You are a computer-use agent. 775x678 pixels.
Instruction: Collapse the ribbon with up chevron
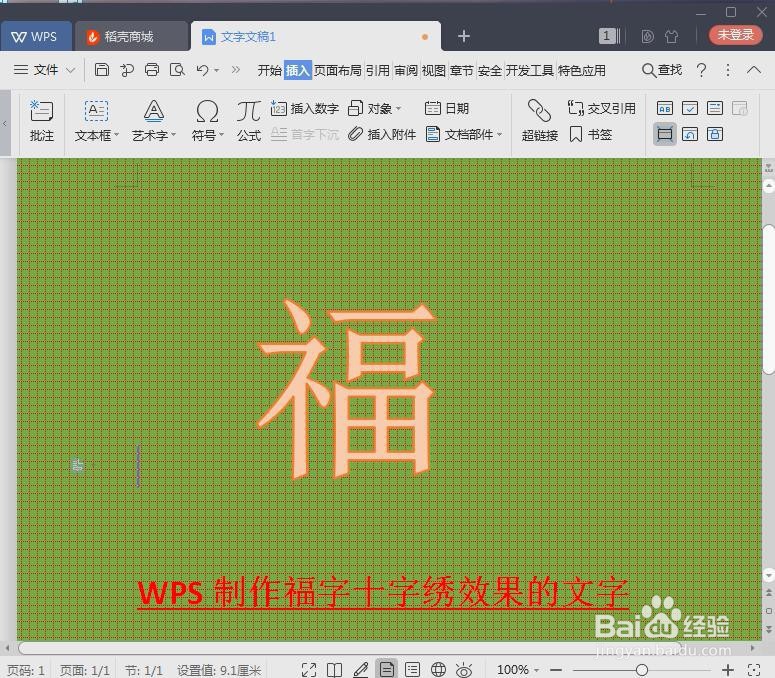click(x=754, y=70)
